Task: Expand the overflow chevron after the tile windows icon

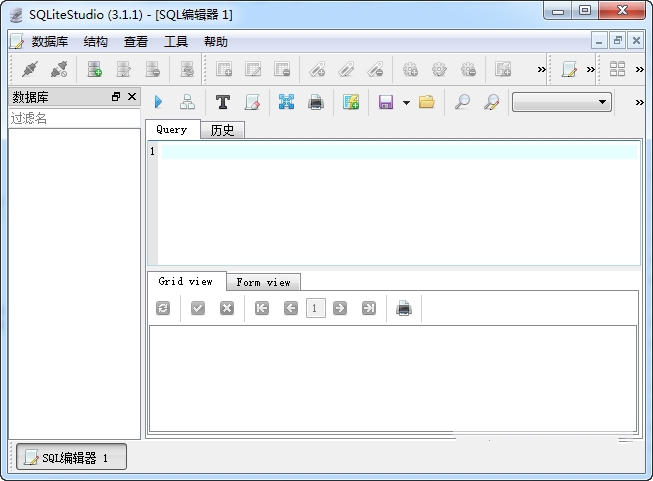Action: [640, 70]
